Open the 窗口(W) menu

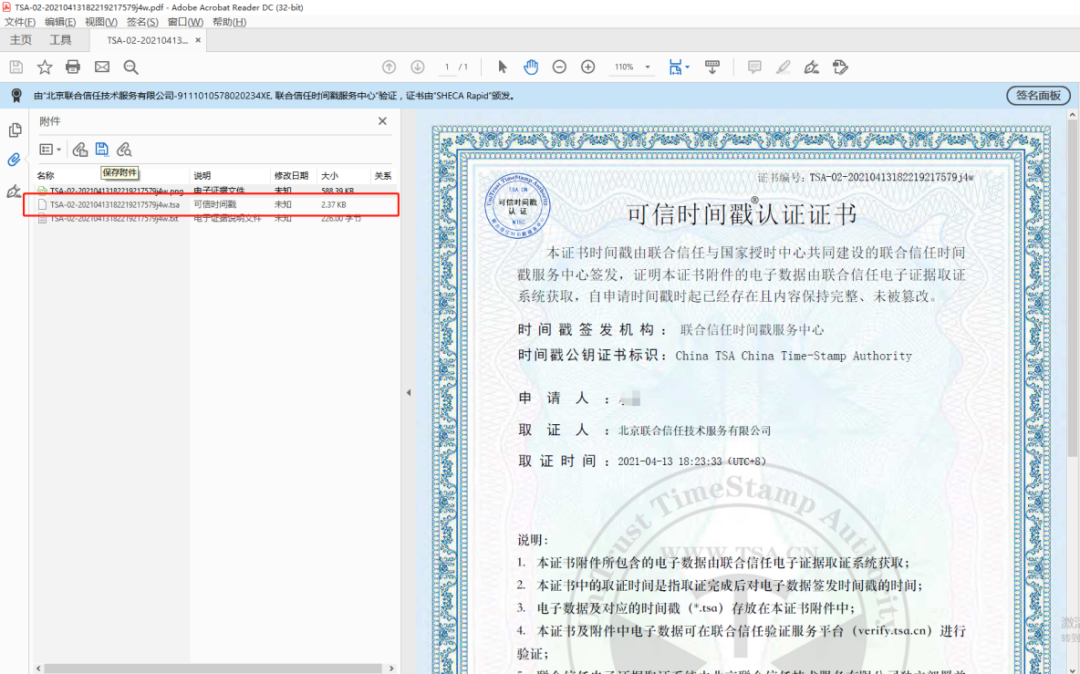[x=185, y=22]
